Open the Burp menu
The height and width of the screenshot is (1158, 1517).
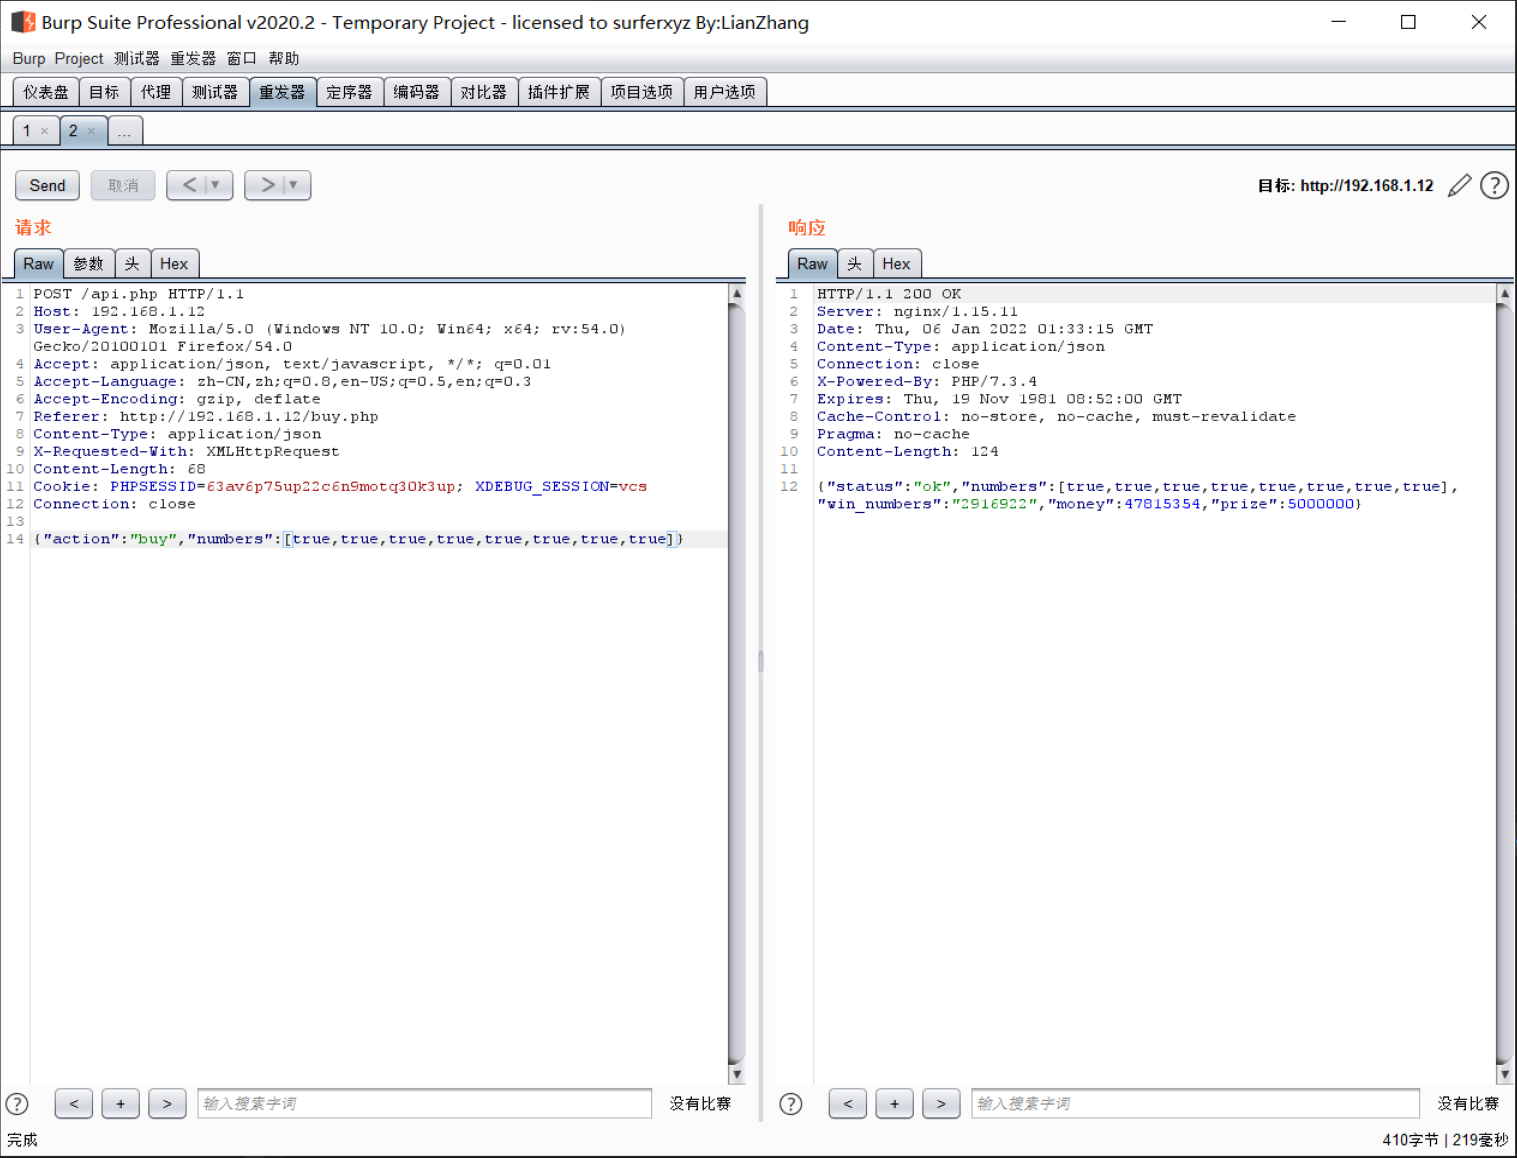[29, 59]
